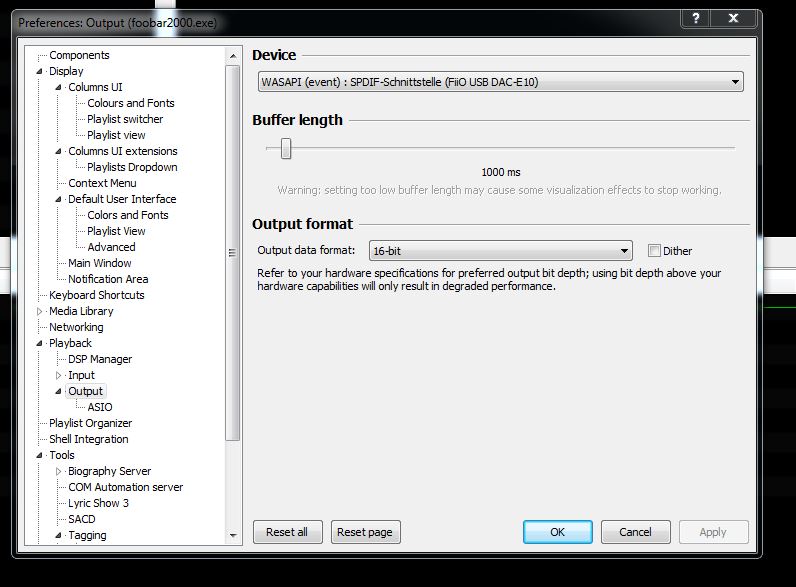Expand the Media Library tree node

click(x=41, y=311)
